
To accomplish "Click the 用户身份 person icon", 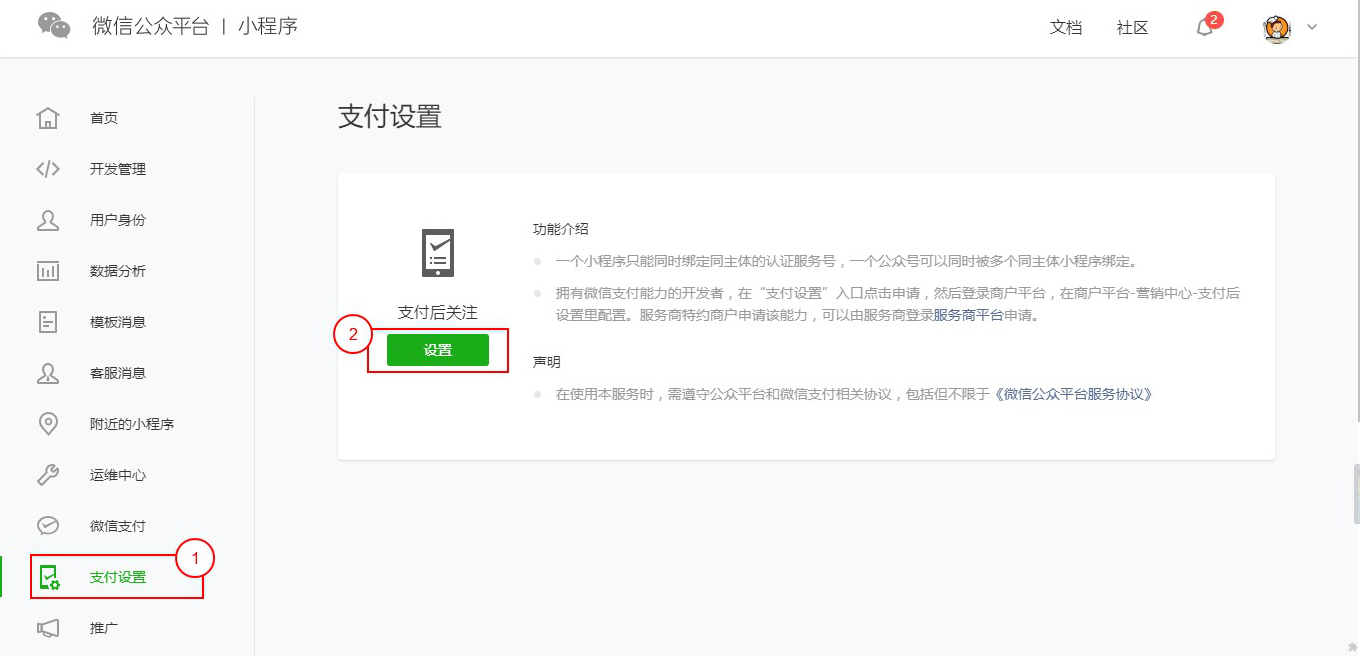I will [48, 220].
